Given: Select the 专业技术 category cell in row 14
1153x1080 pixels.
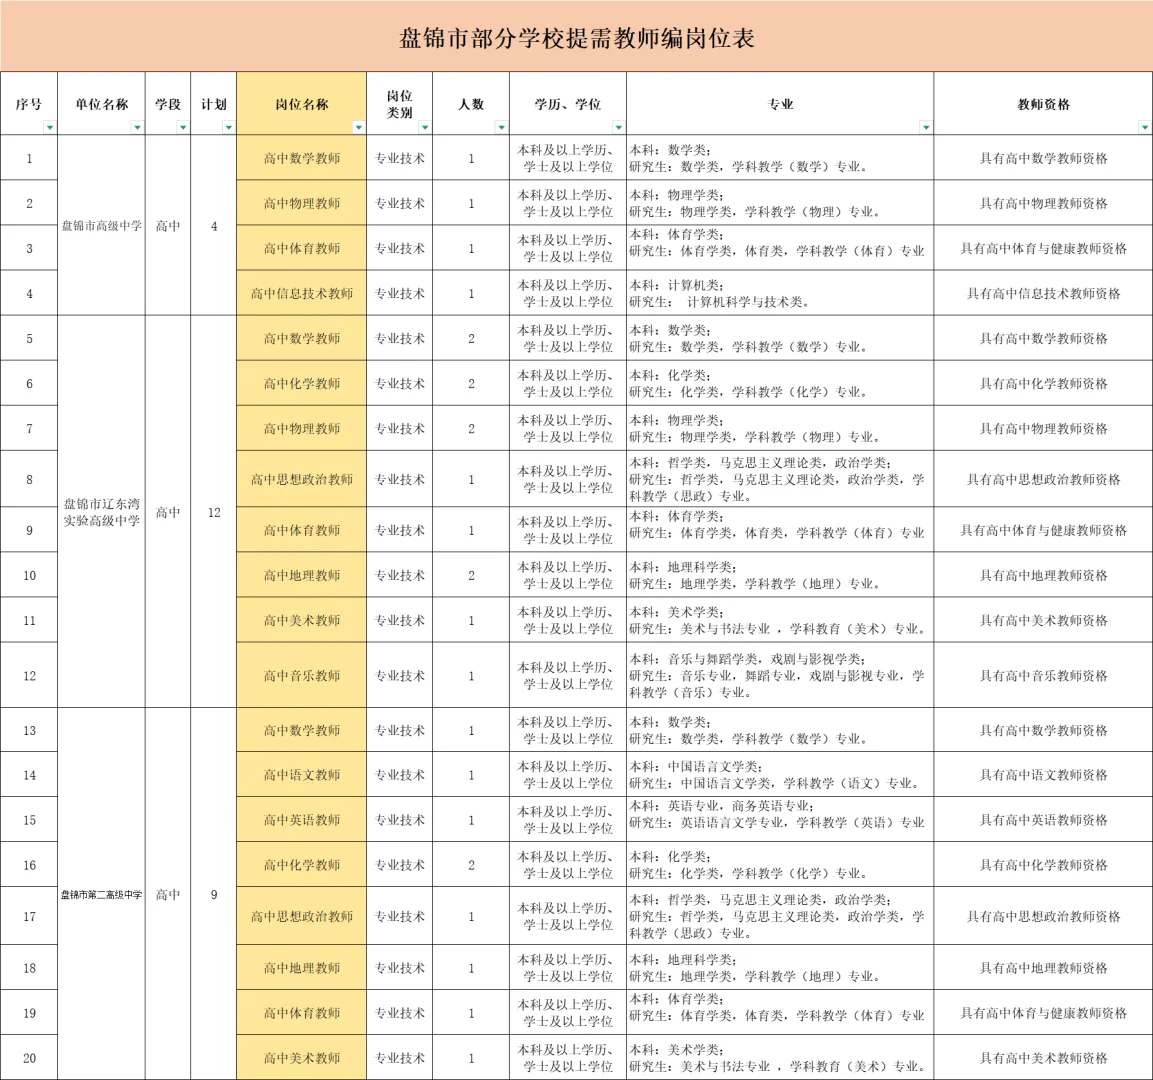Looking at the screenshot, I should (x=400, y=774).
